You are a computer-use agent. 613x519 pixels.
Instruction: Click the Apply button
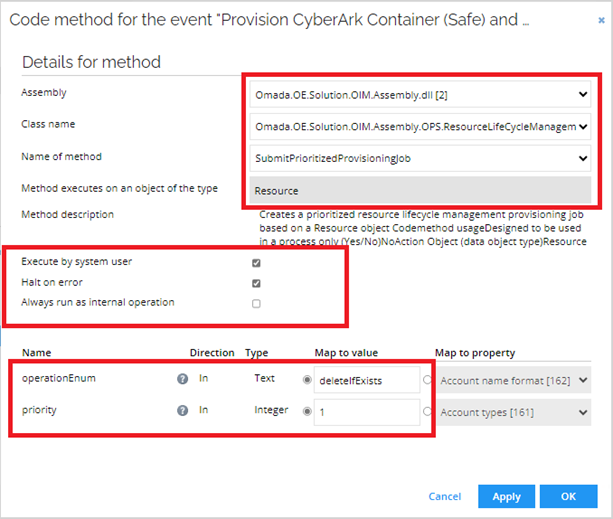coord(506,496)
